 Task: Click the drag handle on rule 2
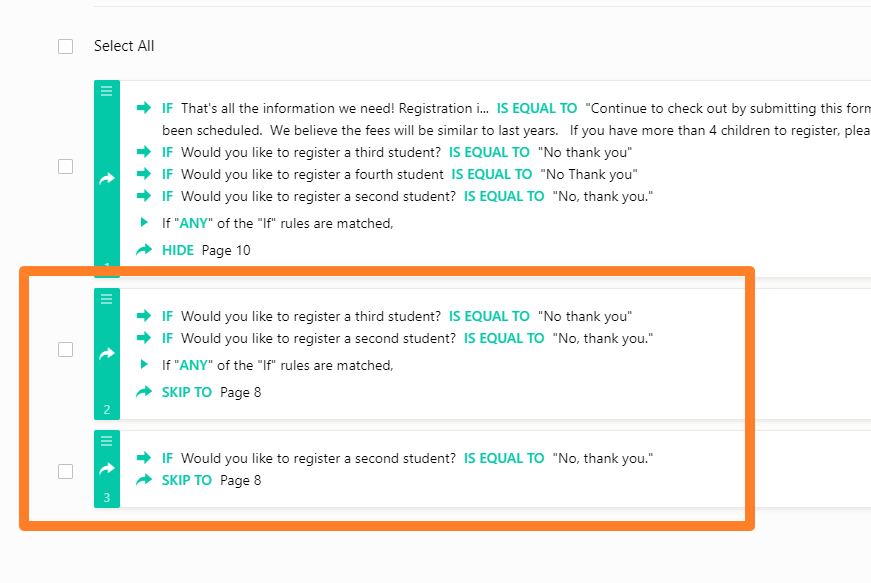click(x=106, y=298)
